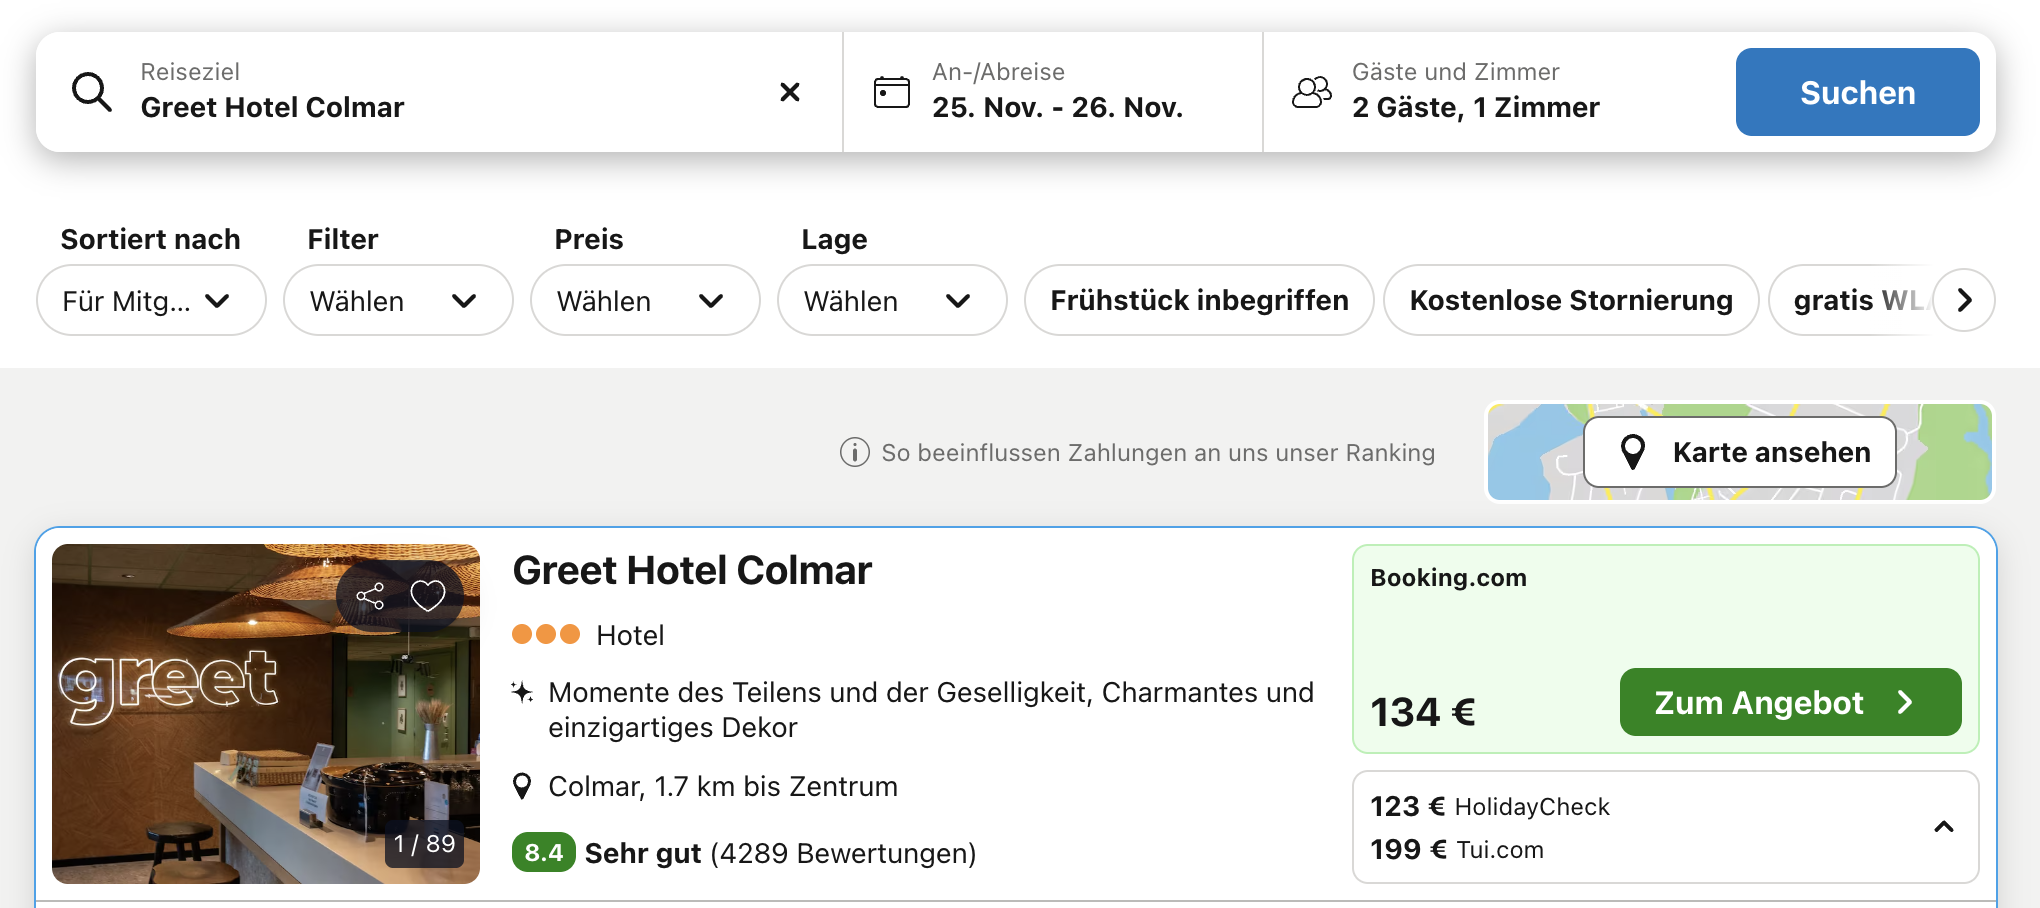Open the Preis Wählen dropdown

click(645, 300)
